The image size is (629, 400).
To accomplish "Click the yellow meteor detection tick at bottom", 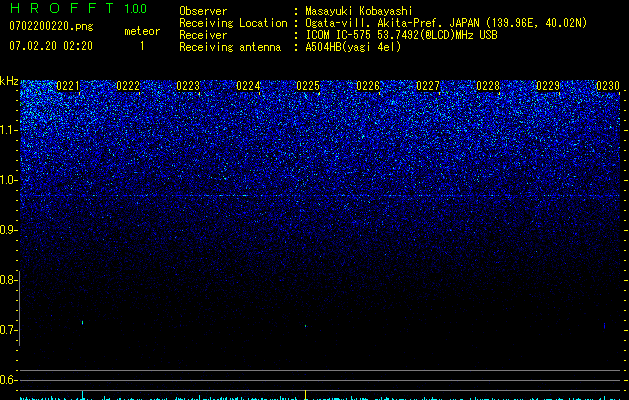I will tap(306, 394).
